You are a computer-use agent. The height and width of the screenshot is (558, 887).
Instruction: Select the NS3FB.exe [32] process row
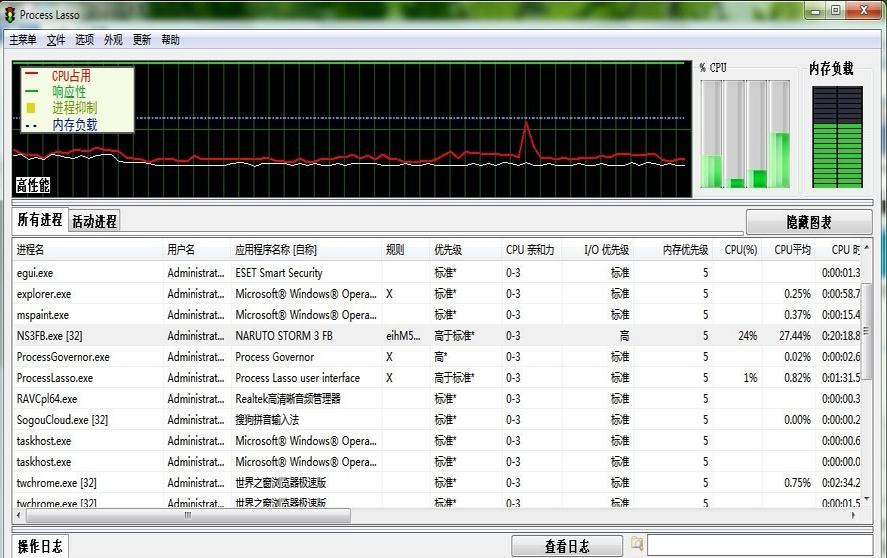click(x=437, y=336)
